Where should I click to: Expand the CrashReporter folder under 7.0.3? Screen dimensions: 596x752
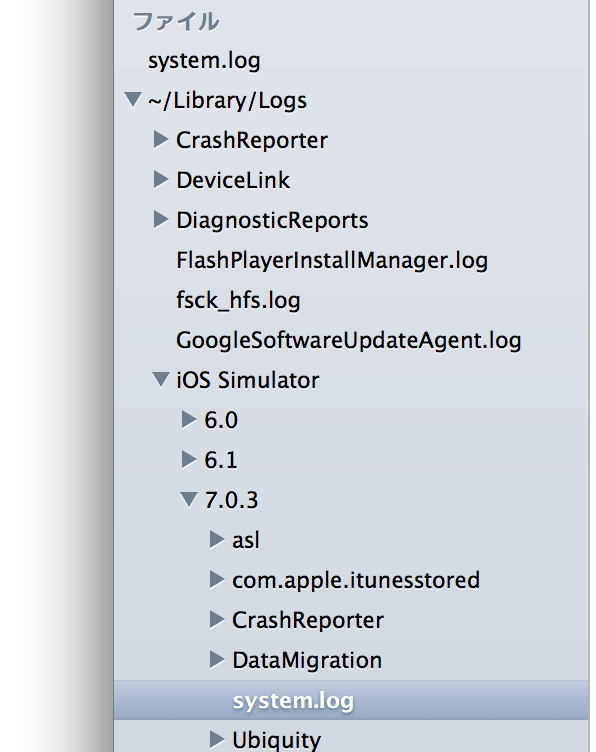[x=217, y=620]
